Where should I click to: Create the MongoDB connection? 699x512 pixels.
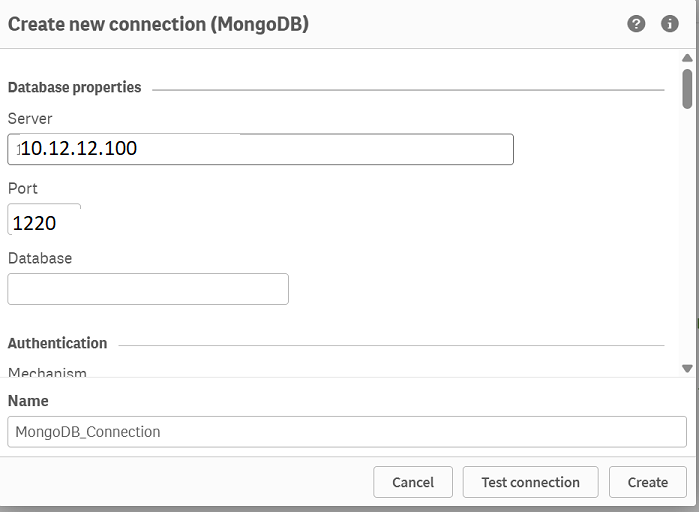point(648,482)
